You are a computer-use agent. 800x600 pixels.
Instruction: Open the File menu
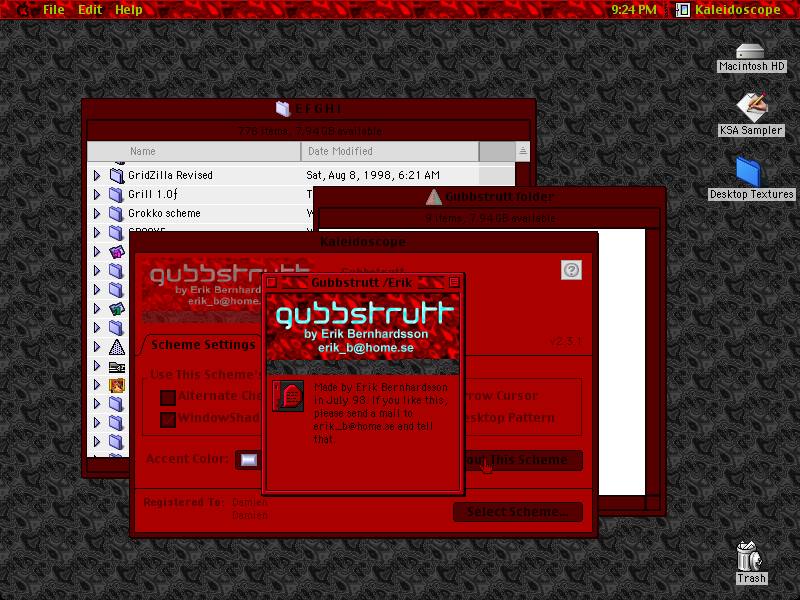(x=54, y=9)
